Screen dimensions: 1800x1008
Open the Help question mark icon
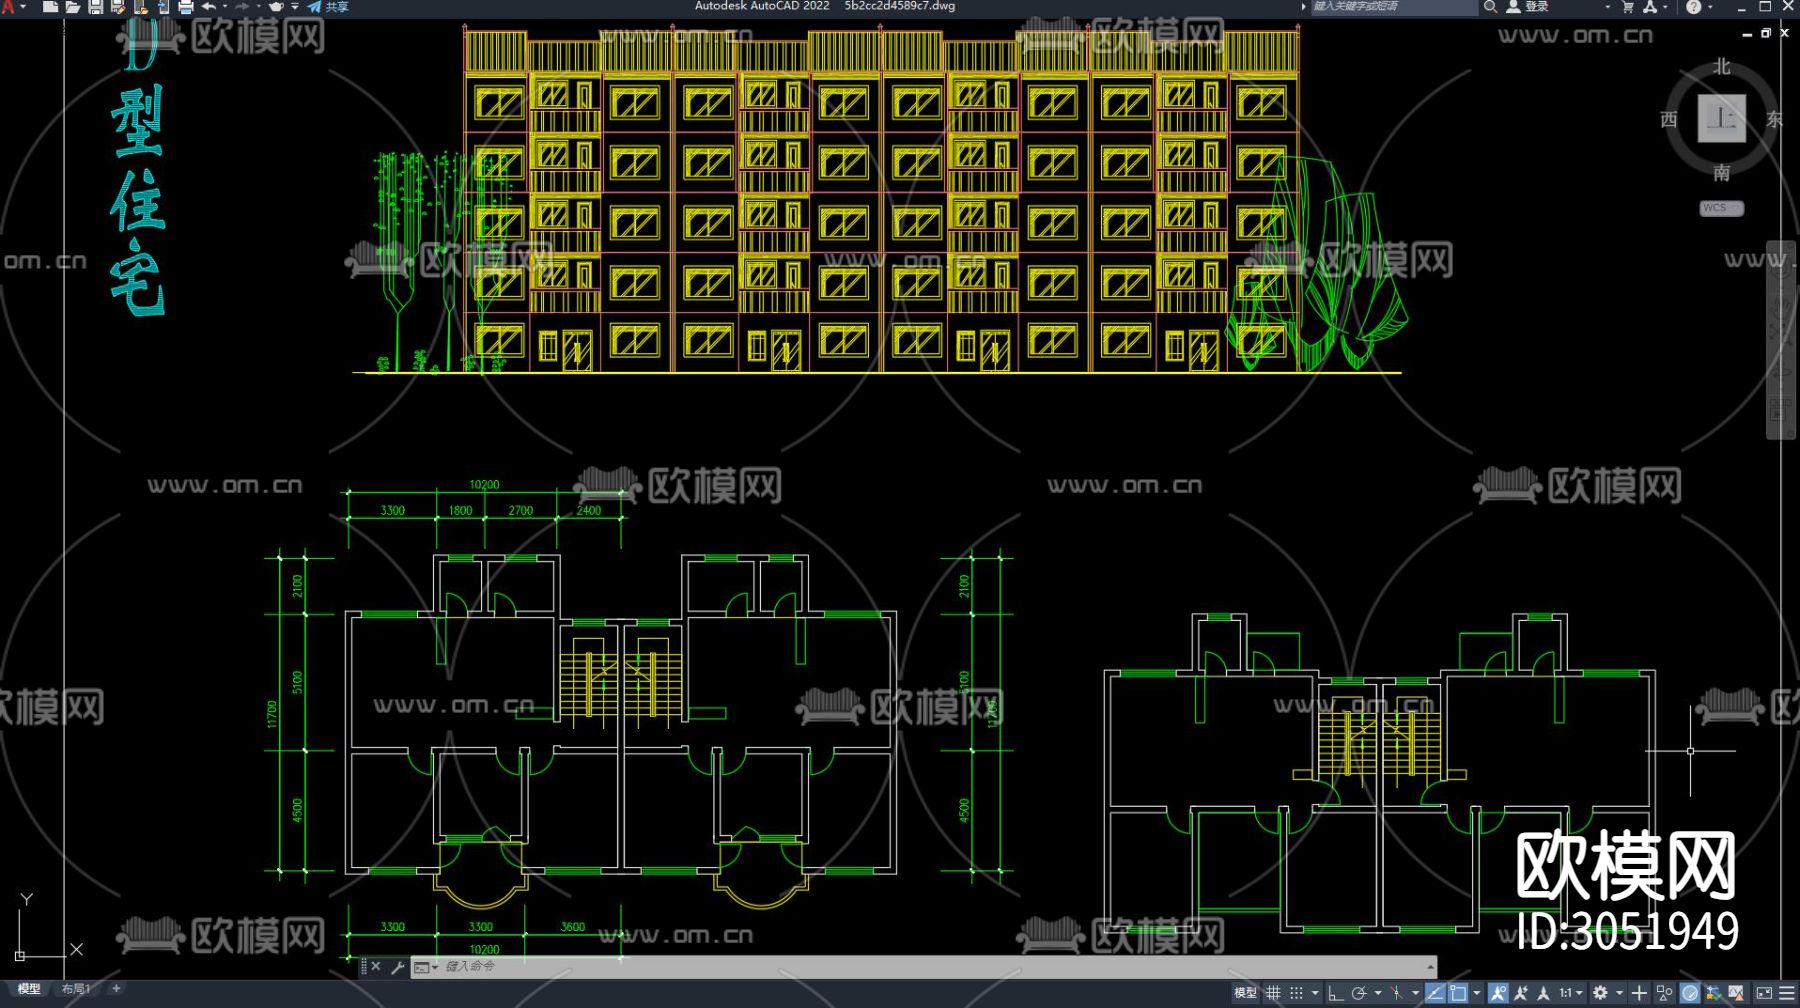pyautogui.click(x=1693, y=7)
